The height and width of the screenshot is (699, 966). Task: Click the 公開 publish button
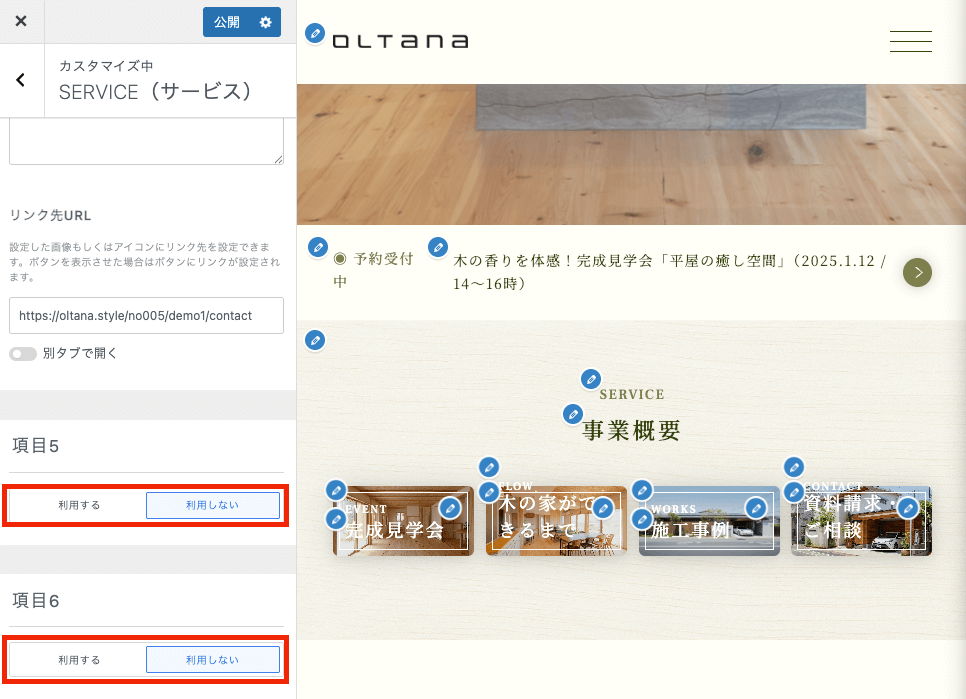pyautogui.click(x=227, y=22)
